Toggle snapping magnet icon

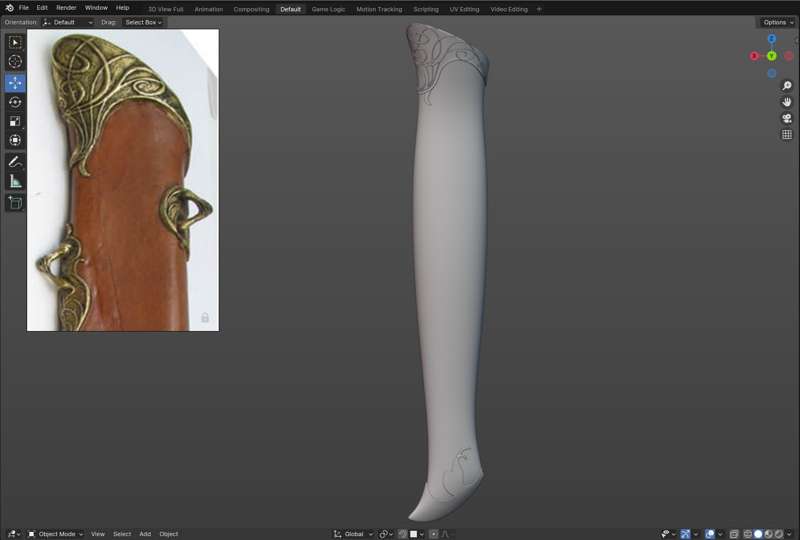(402, 534)
